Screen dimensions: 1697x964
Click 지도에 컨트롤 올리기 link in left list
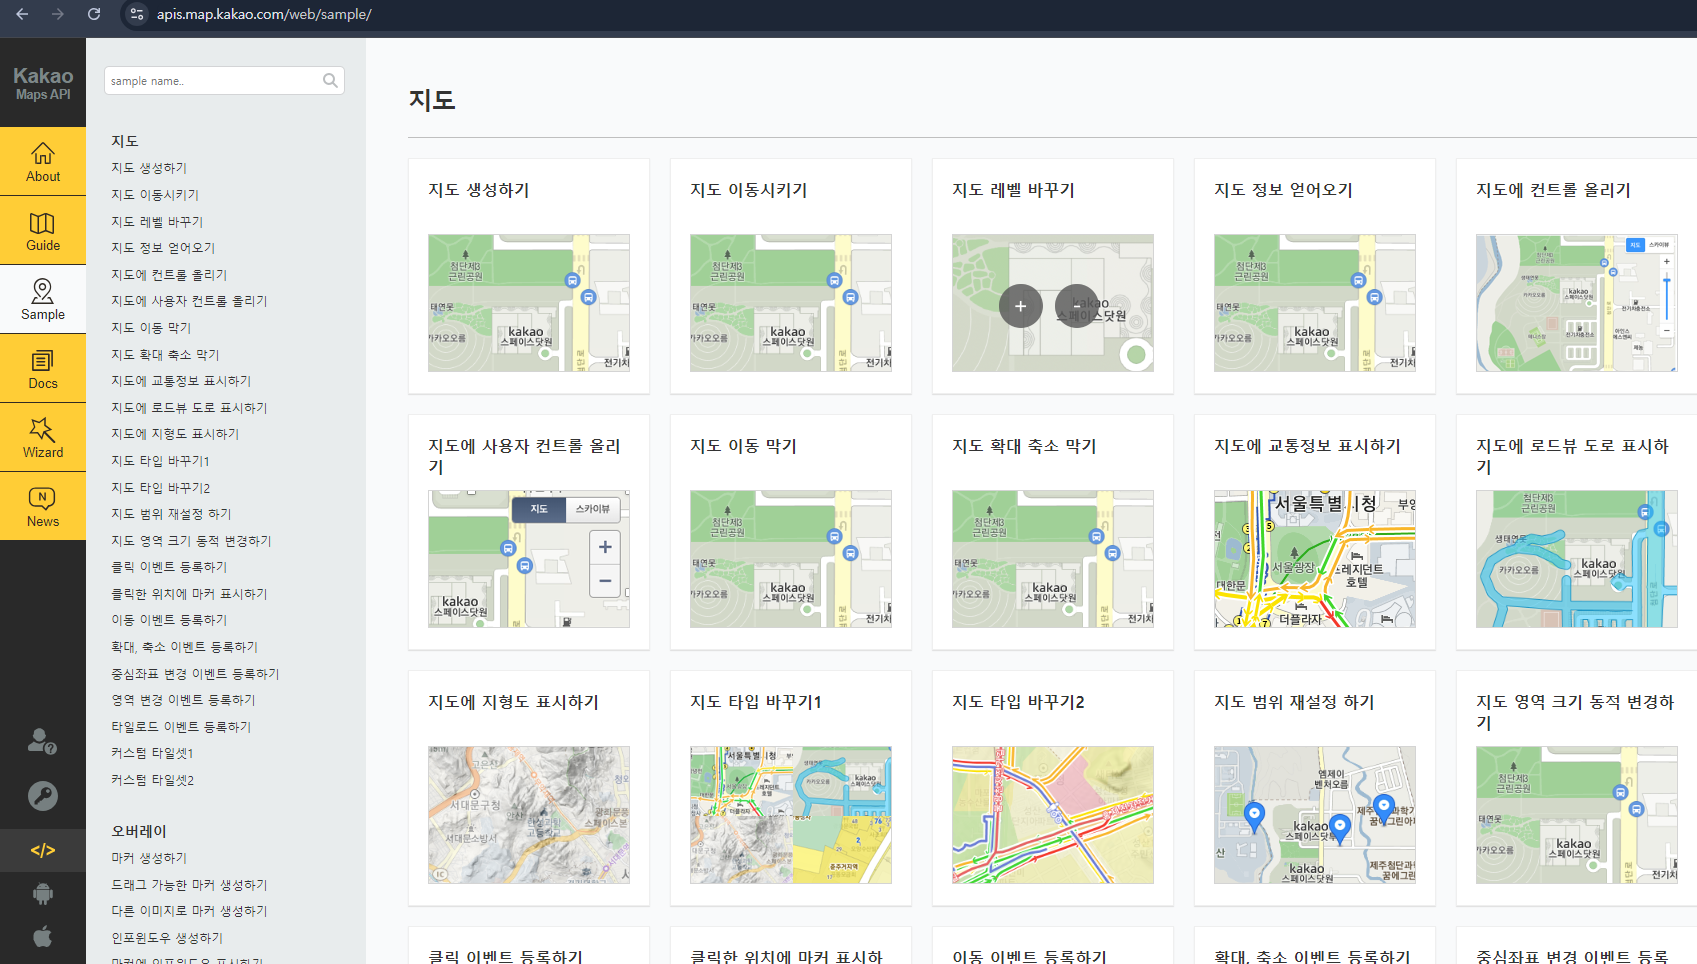pyautogui.click(x=169, y=275)
